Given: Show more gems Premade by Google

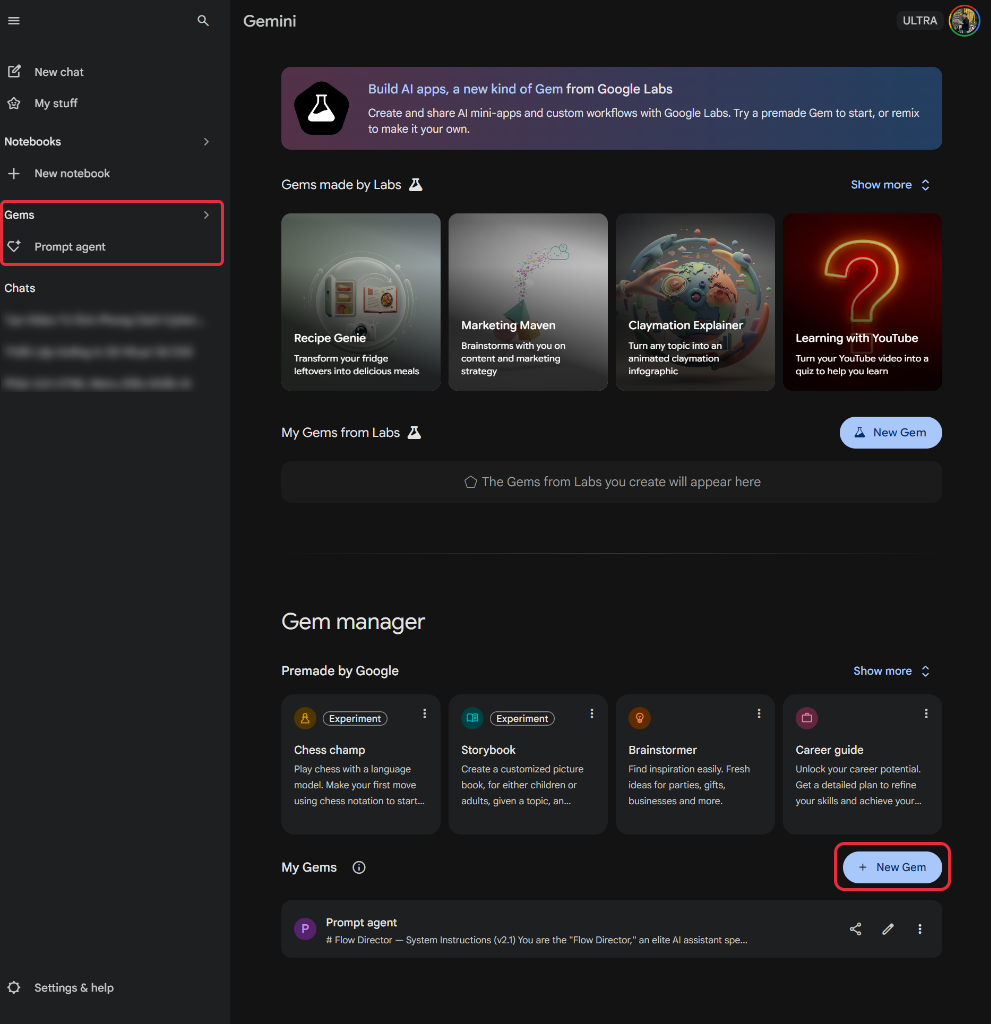Looking at the screenshot, I should click(891, 671).
